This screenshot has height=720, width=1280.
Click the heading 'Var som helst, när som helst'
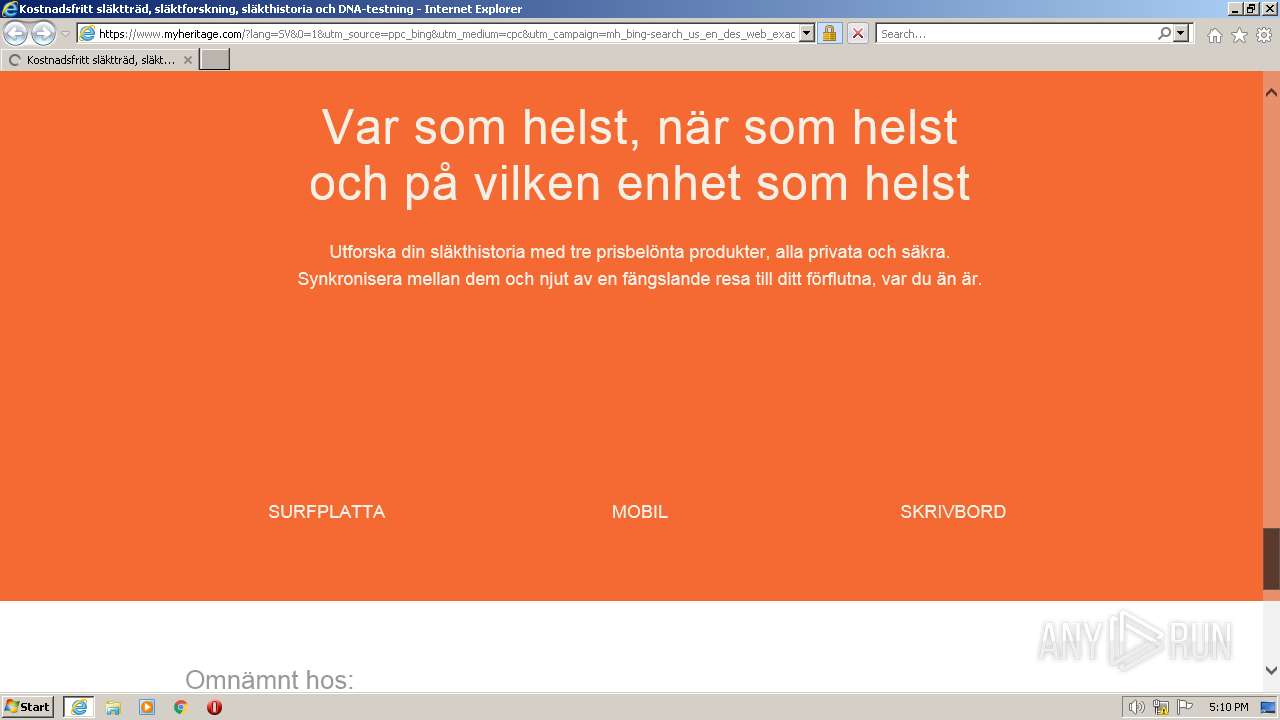pos(640,127)
